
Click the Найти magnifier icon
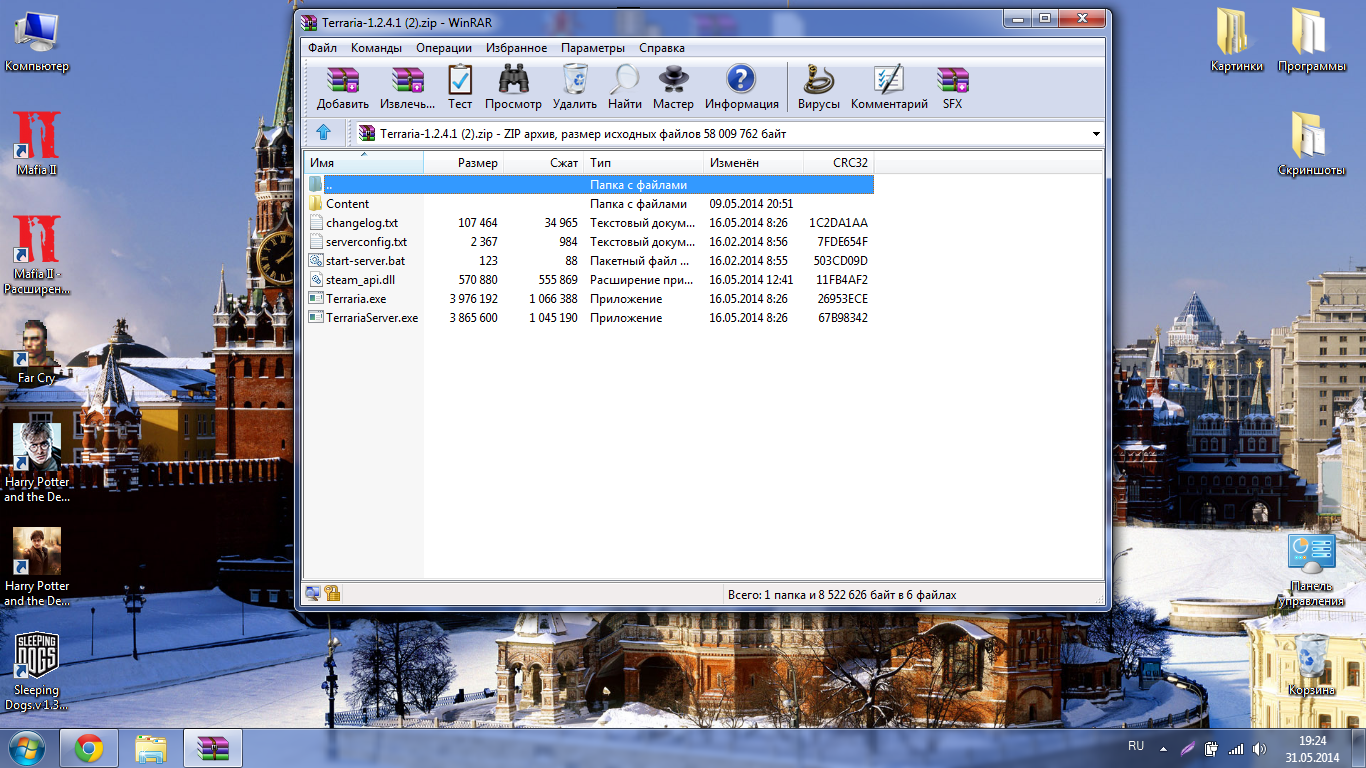[x=625, y=87]
